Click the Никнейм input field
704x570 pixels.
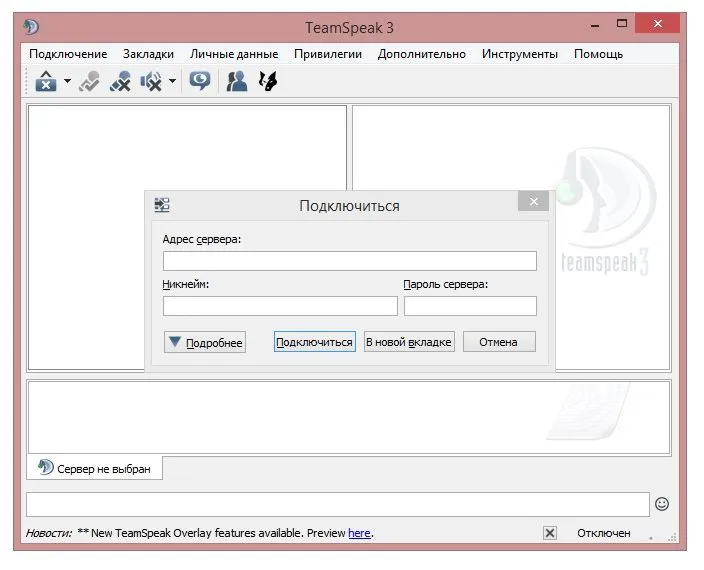coord(280,306)
